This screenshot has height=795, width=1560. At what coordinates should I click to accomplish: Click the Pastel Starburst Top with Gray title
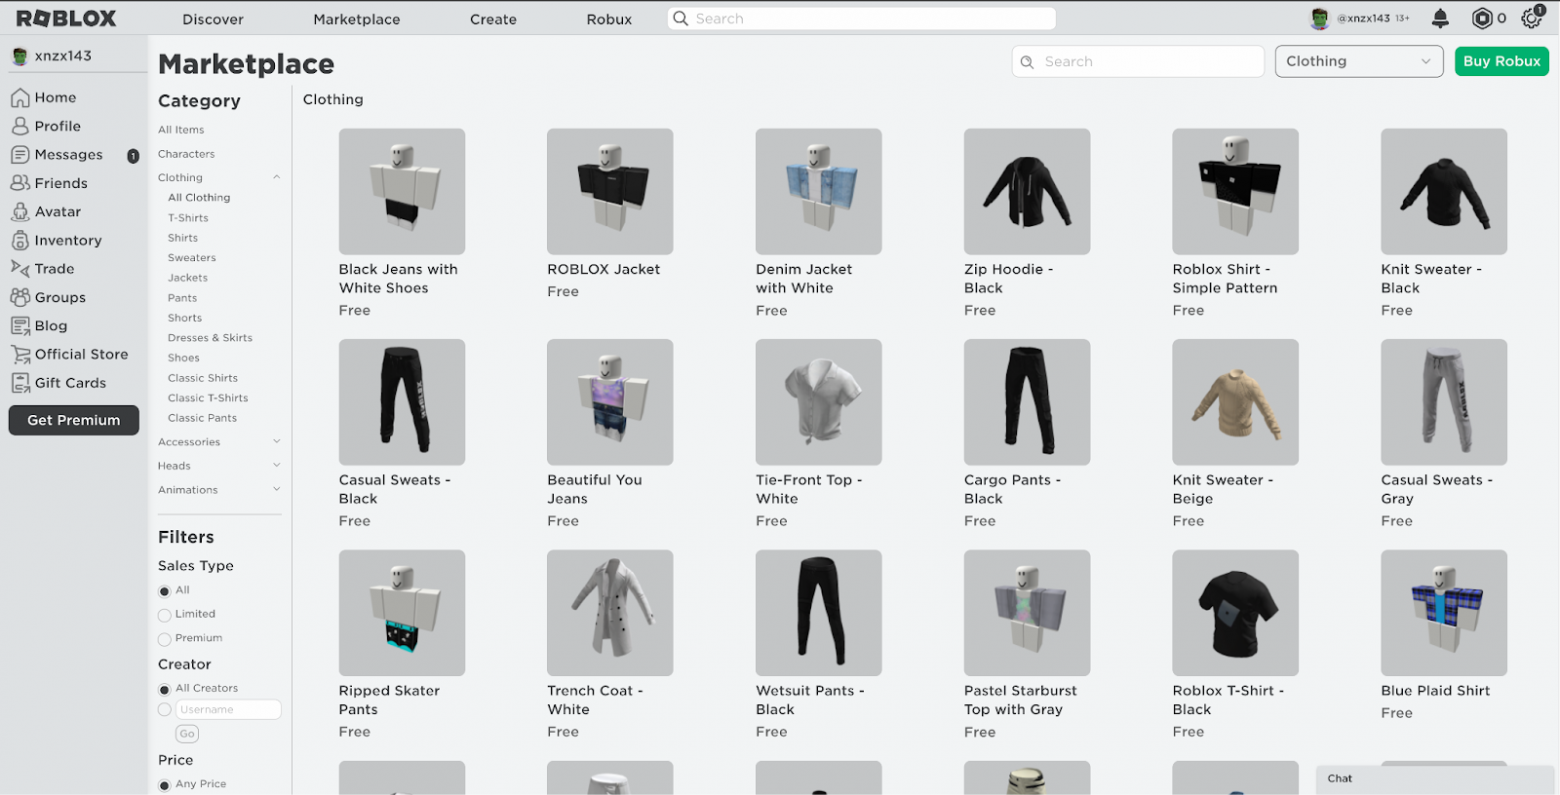click(x=1020, y=700)
